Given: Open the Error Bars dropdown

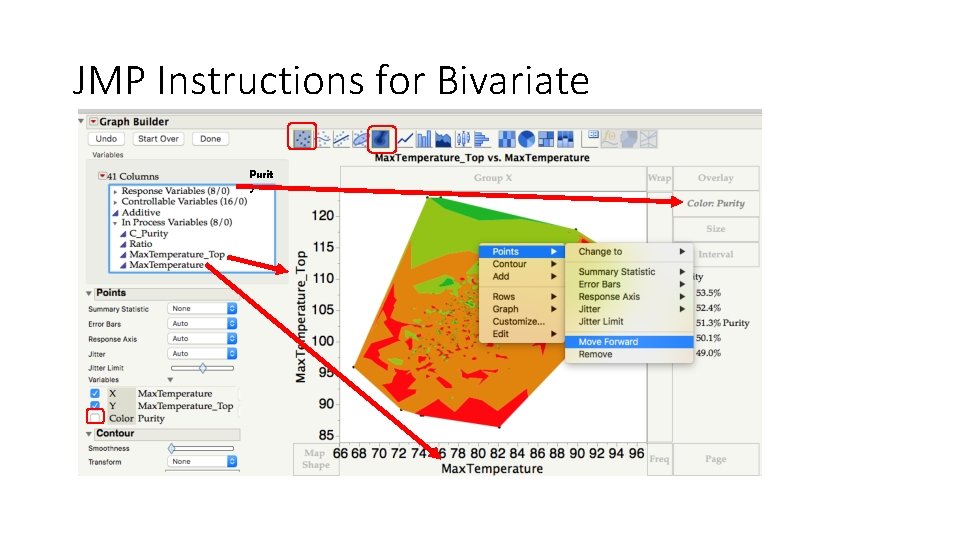Looking at the screenshot, I should 202,323.
